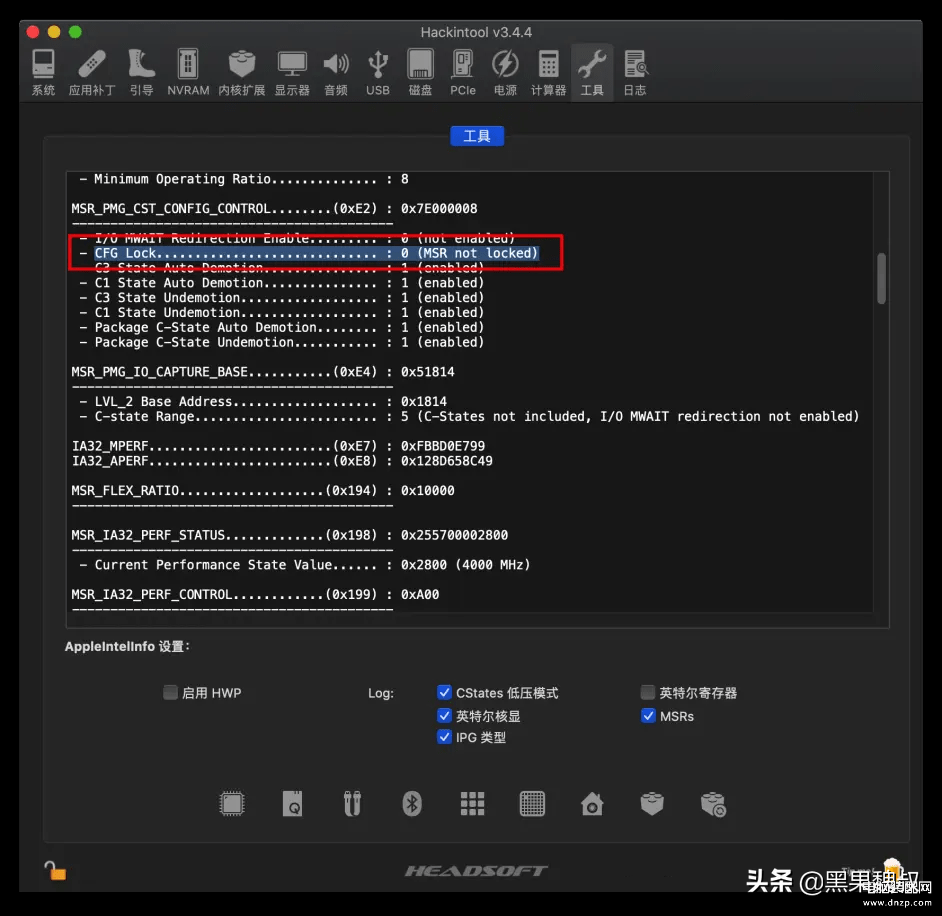Screen dimensions: 942x916
Task: Click the house with gear tool icon
Action: click(x=592, y=804)
